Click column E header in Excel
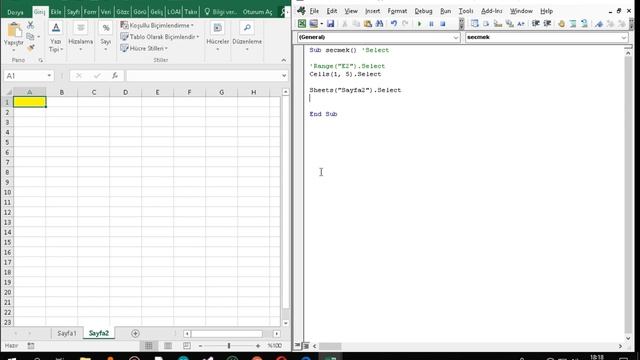The height and width of the screenshot is (360, 640). (x=157, y=92)
